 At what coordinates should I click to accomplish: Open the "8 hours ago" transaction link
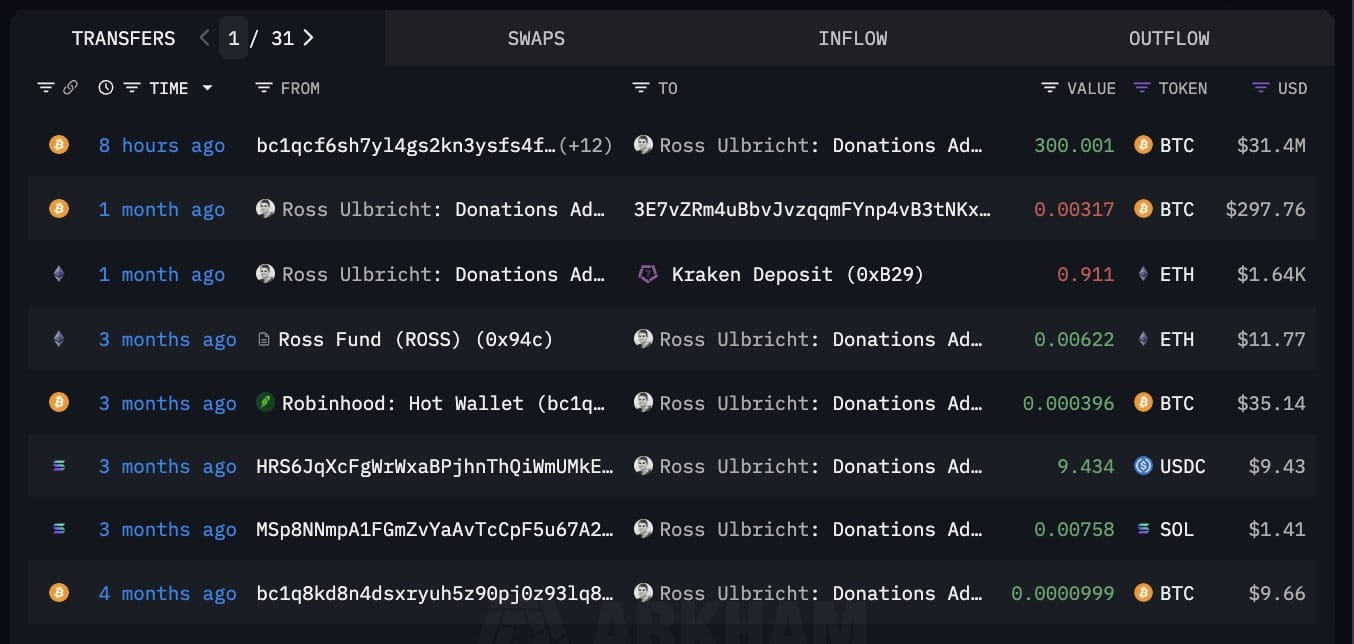click(x=161, y=145)
